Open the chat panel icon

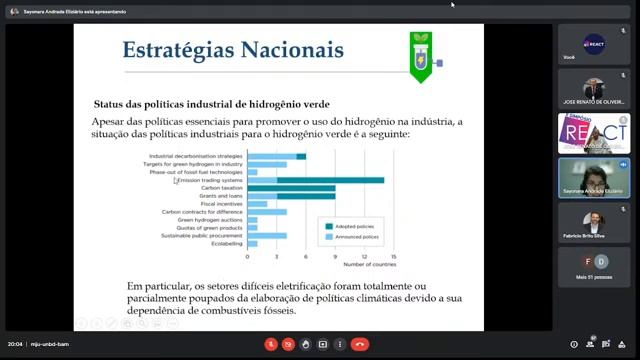tap(606, 344)
